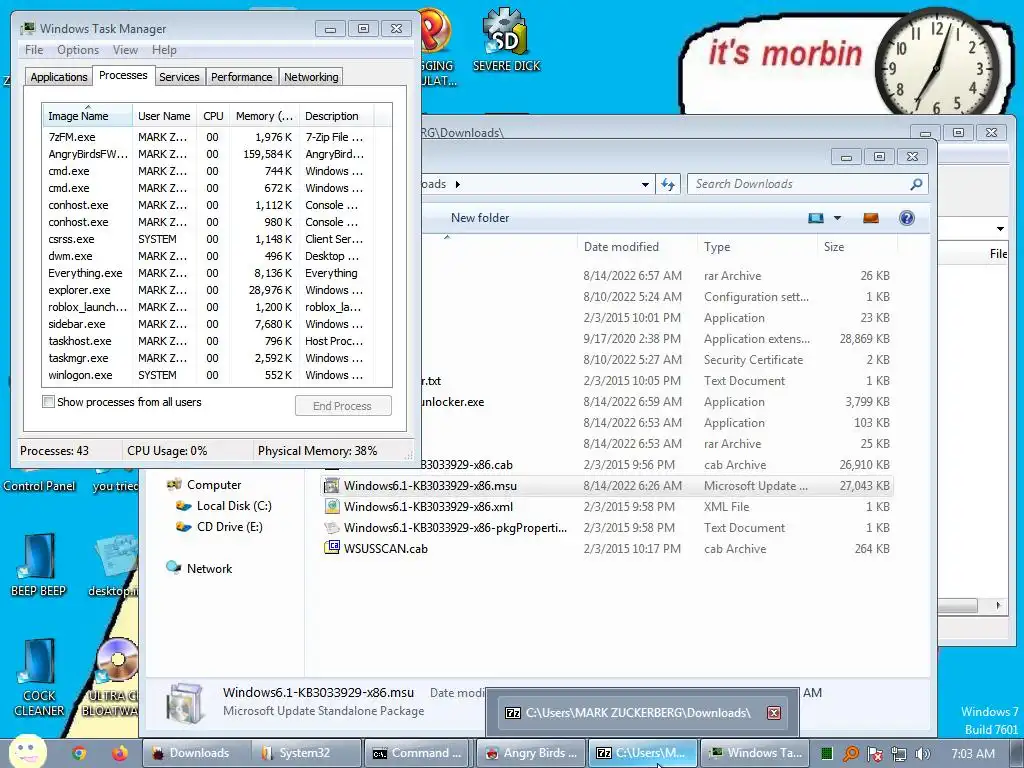Image resolution: width=1024 pixels, height=768 pixels.
Task: Switch to Downloads taskbar button
Action: (197, 753)
